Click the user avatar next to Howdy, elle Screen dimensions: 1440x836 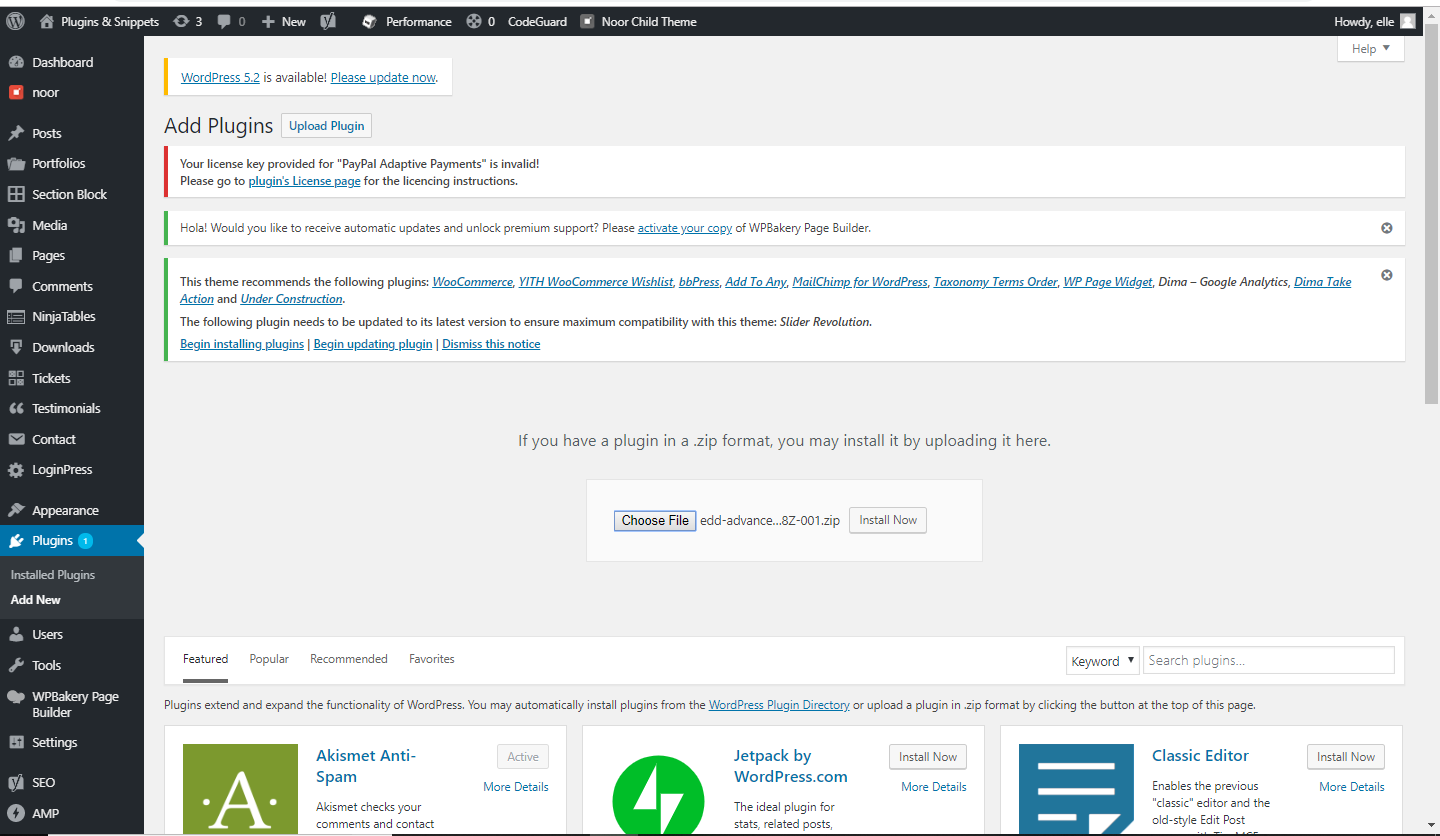(x=1407, y=21)
